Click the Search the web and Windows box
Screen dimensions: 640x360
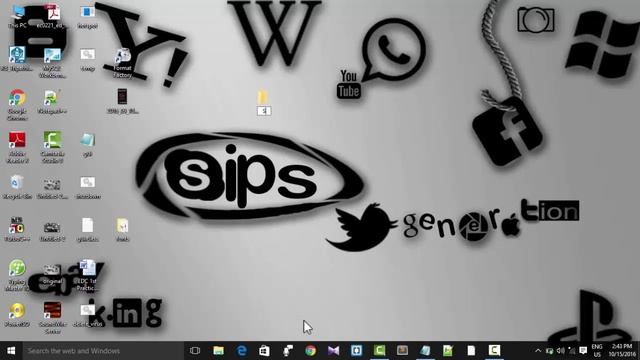103,351
